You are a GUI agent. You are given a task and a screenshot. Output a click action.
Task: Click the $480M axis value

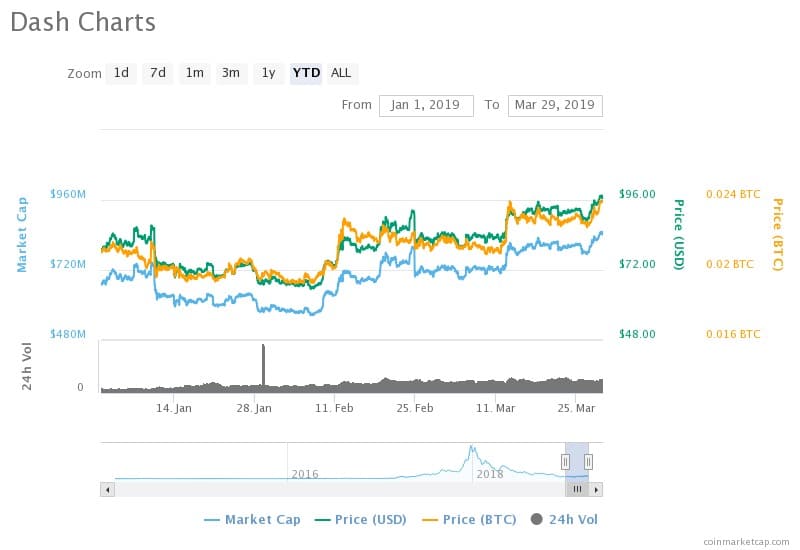point(68,334)
